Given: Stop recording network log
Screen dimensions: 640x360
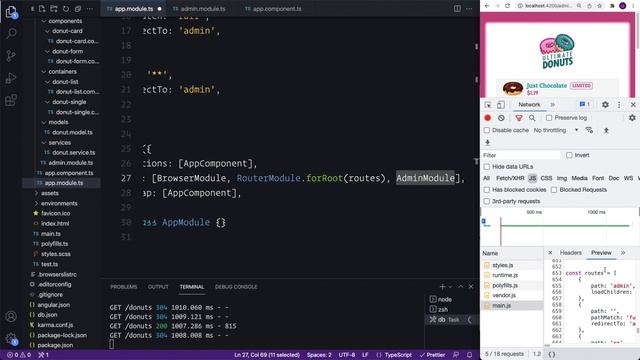Looking at the screenshot, I should tap(487, 118).
